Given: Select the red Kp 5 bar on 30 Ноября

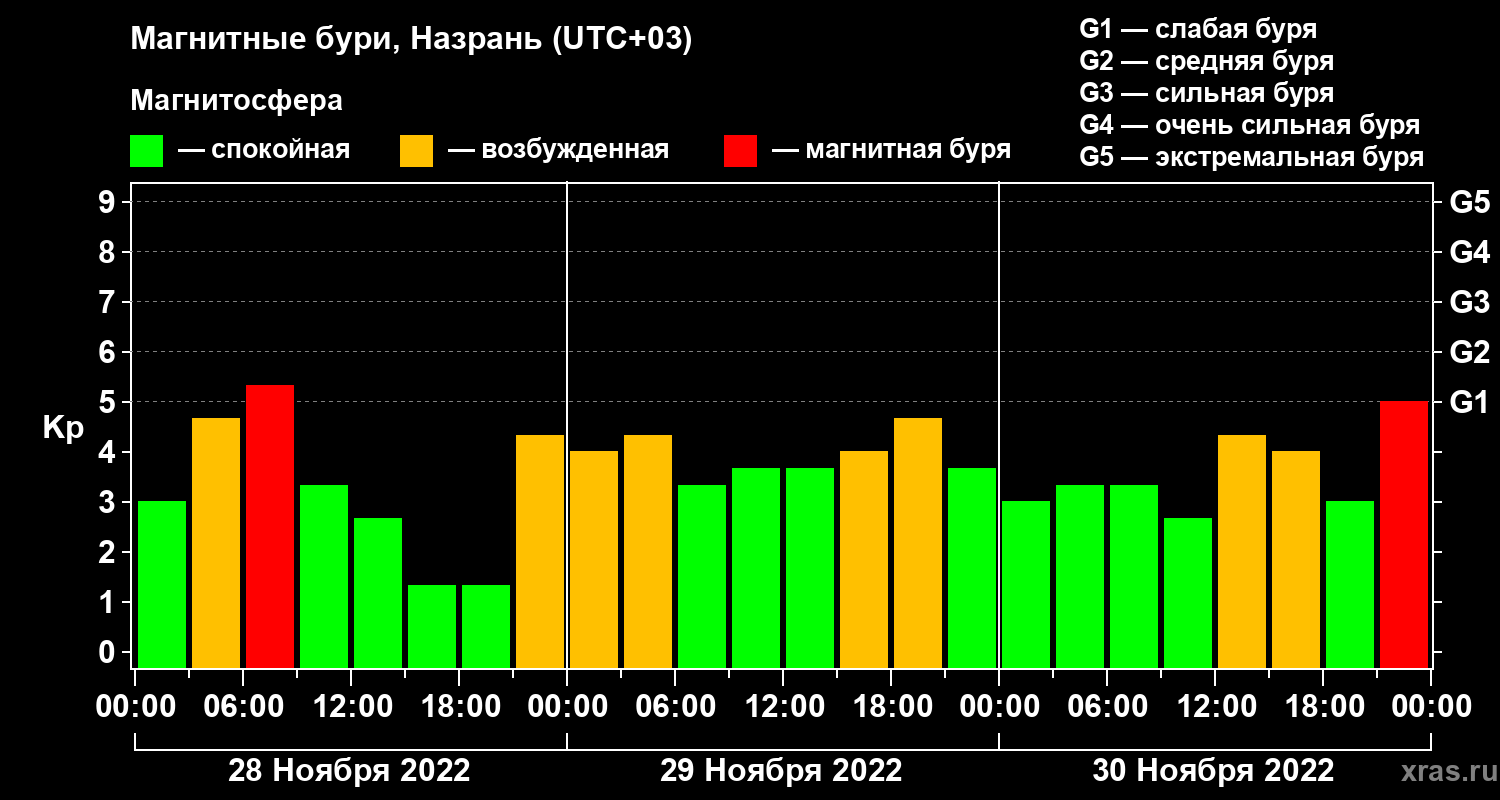Looking at the screenshot, I should [1404, 534].
